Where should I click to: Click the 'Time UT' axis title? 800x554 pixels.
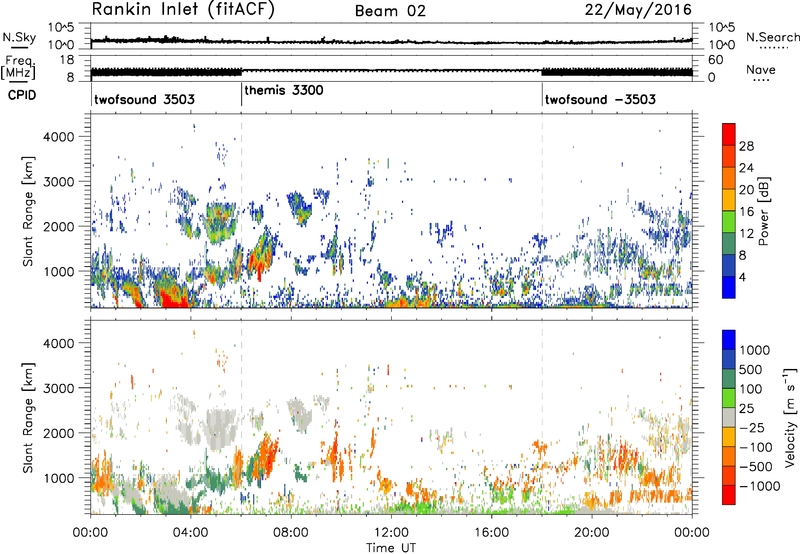tap(391, 548)
